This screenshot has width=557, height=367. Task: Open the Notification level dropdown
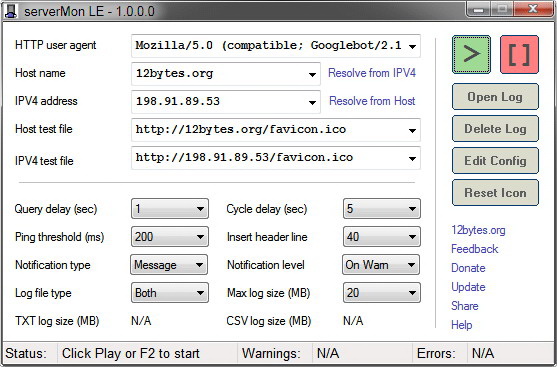[x=381, y=265]
